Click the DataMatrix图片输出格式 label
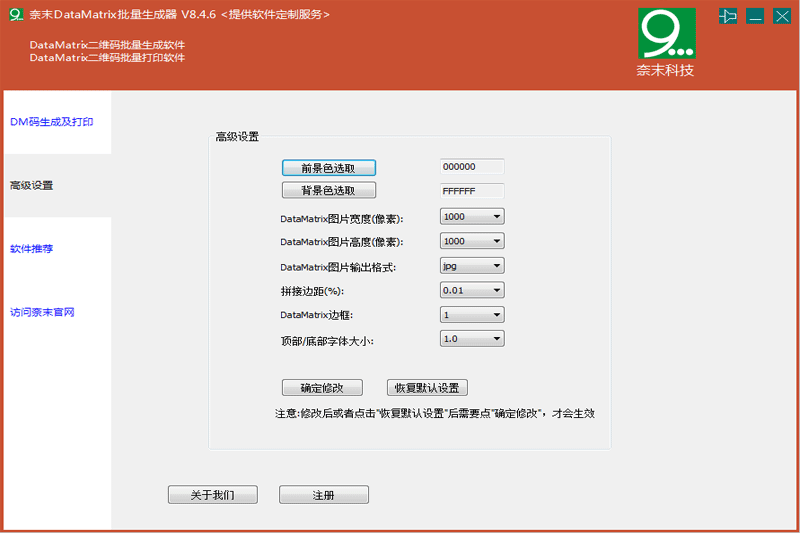 point(338,267)
